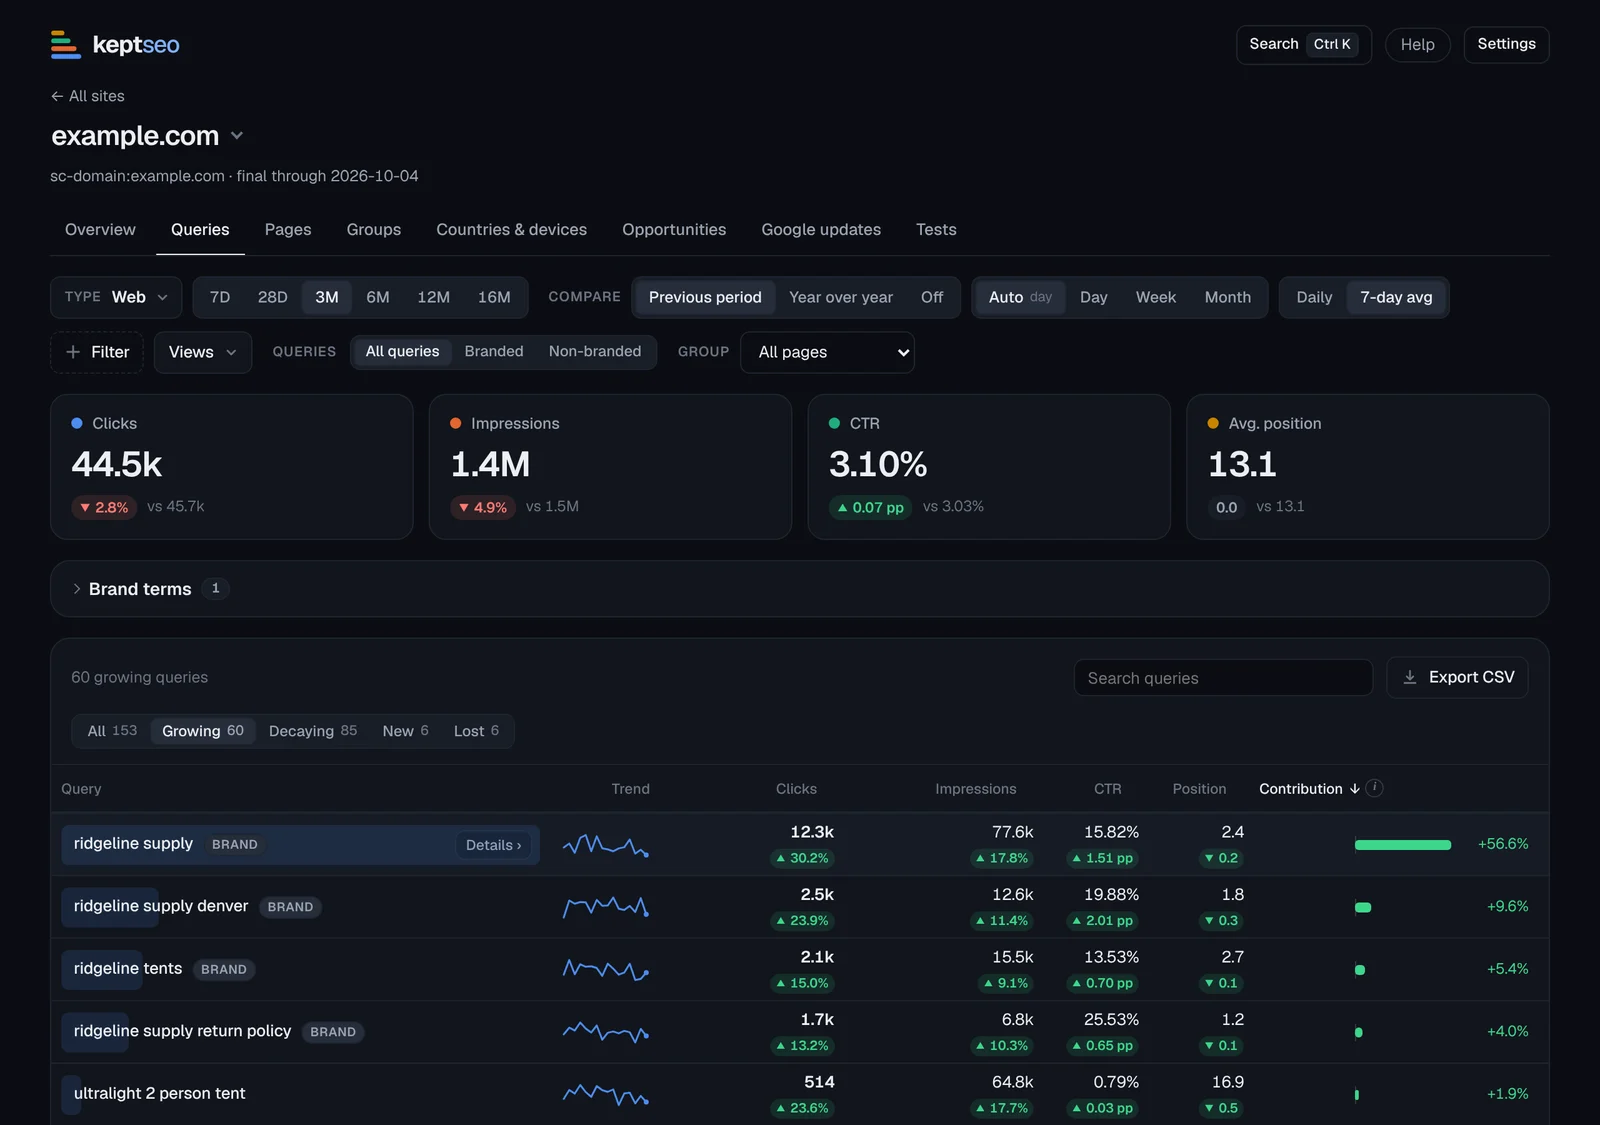
Task: Select the Branded queries filter
Action: [x=494, y=351]
